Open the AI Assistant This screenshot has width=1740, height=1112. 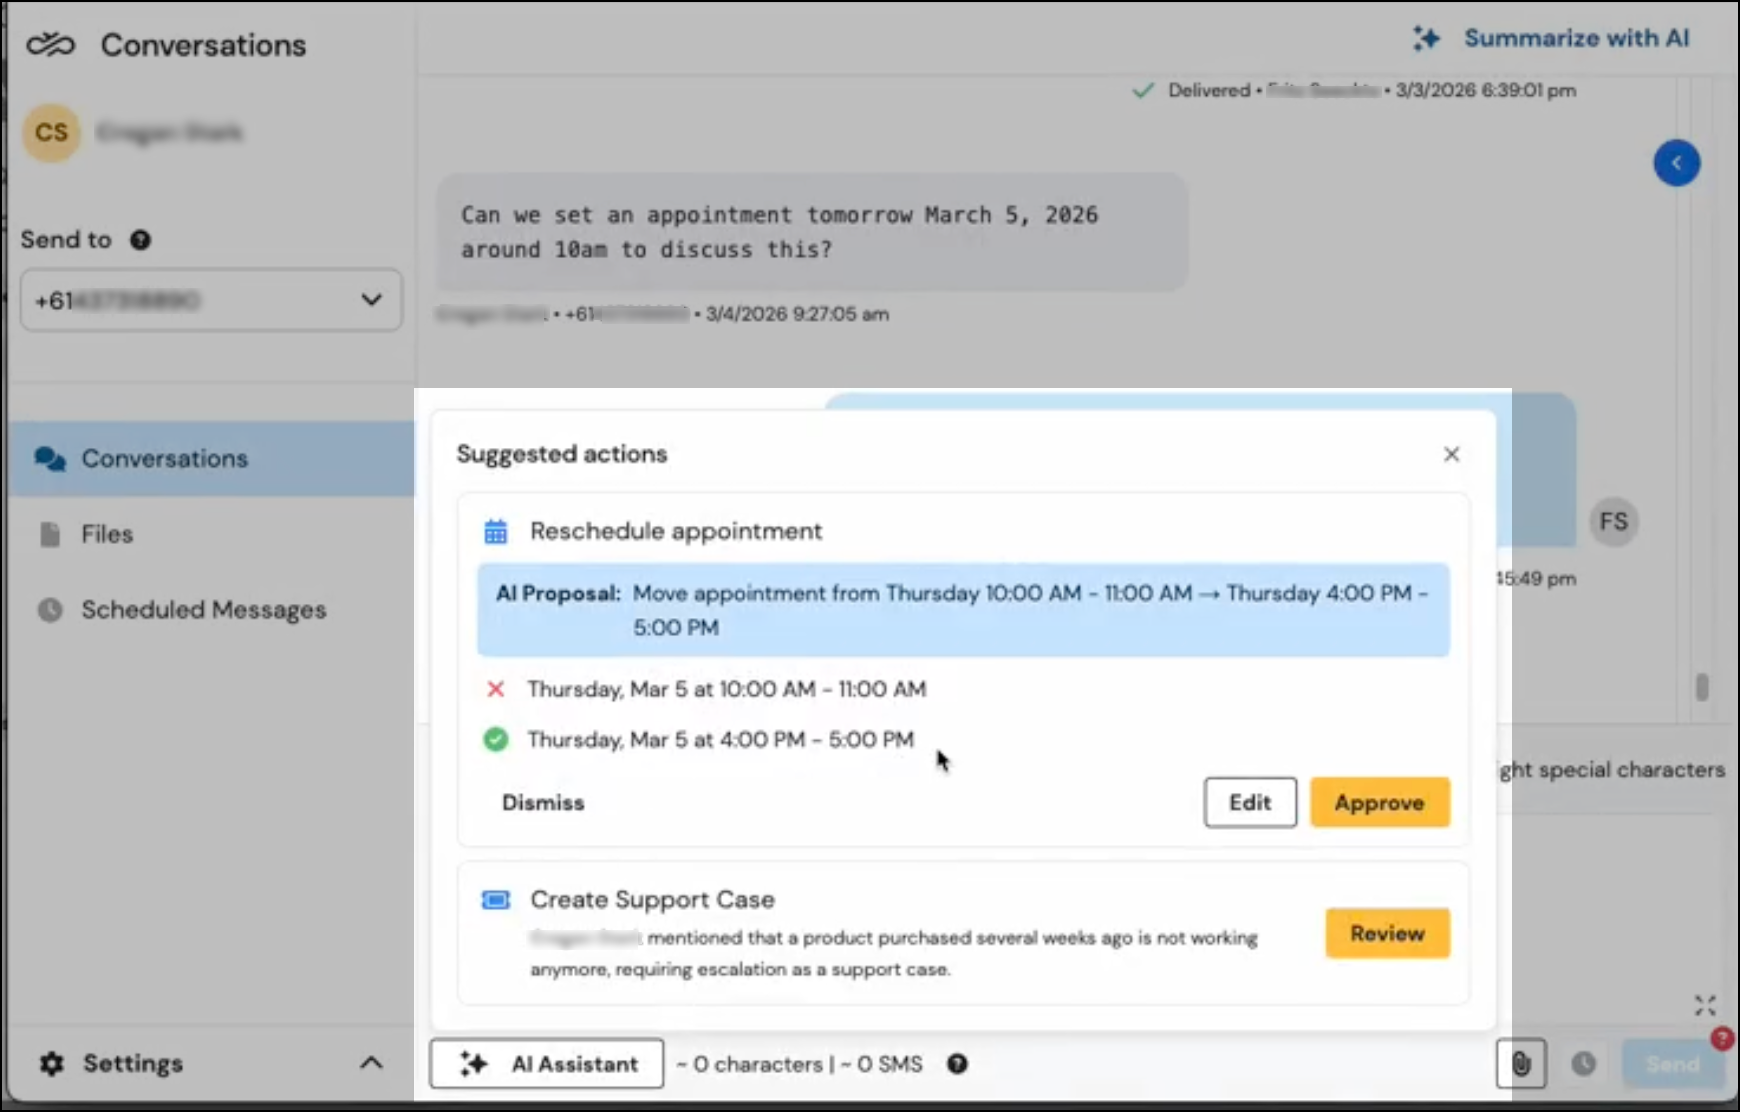click(x=547, y=1064)
